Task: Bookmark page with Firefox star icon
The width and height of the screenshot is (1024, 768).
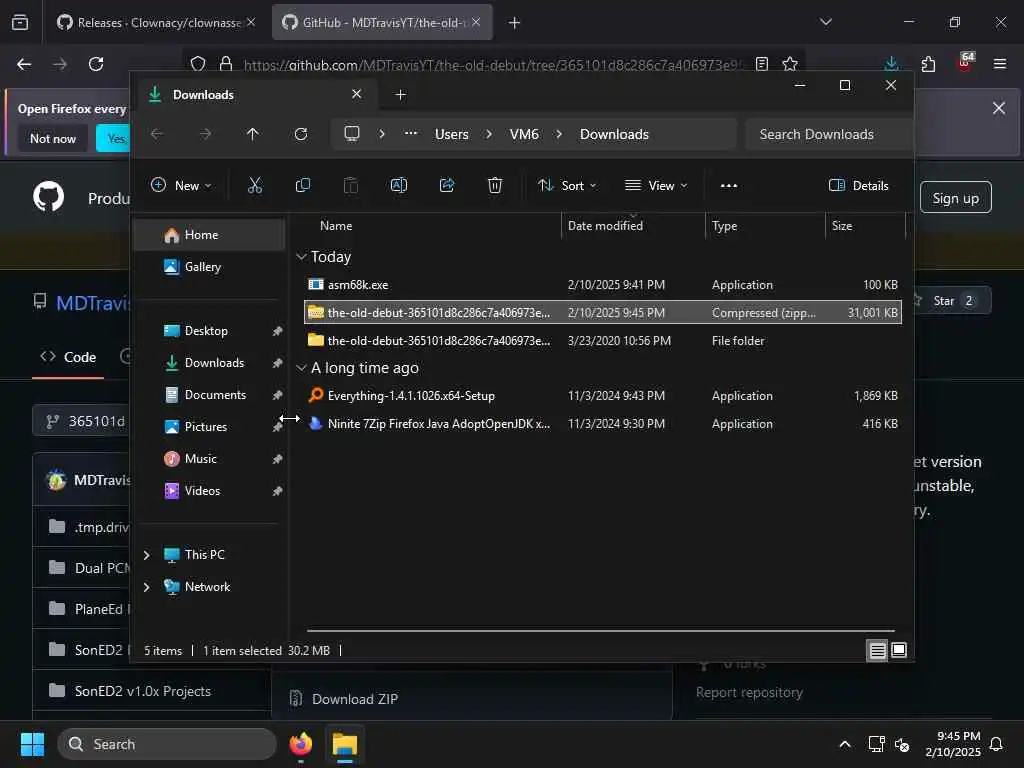Action: click(790, 64)
